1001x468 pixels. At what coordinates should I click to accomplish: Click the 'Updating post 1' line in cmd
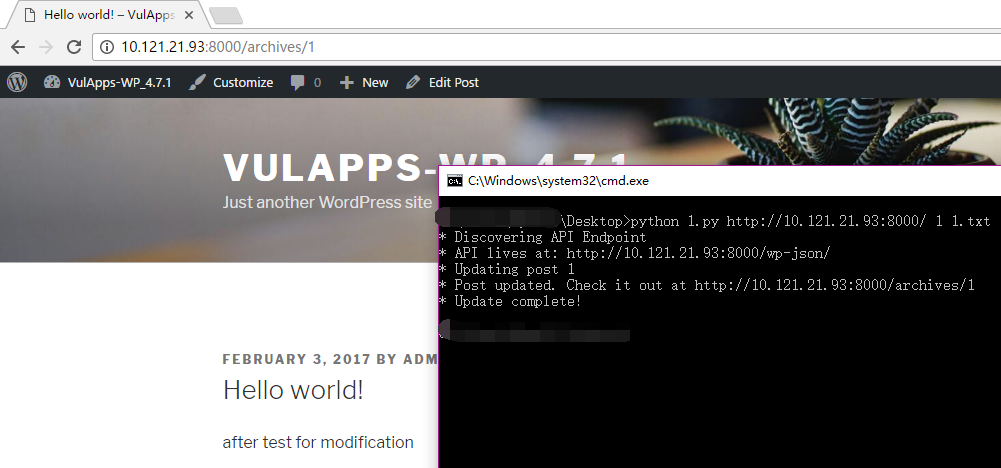[x=507, y=269]
